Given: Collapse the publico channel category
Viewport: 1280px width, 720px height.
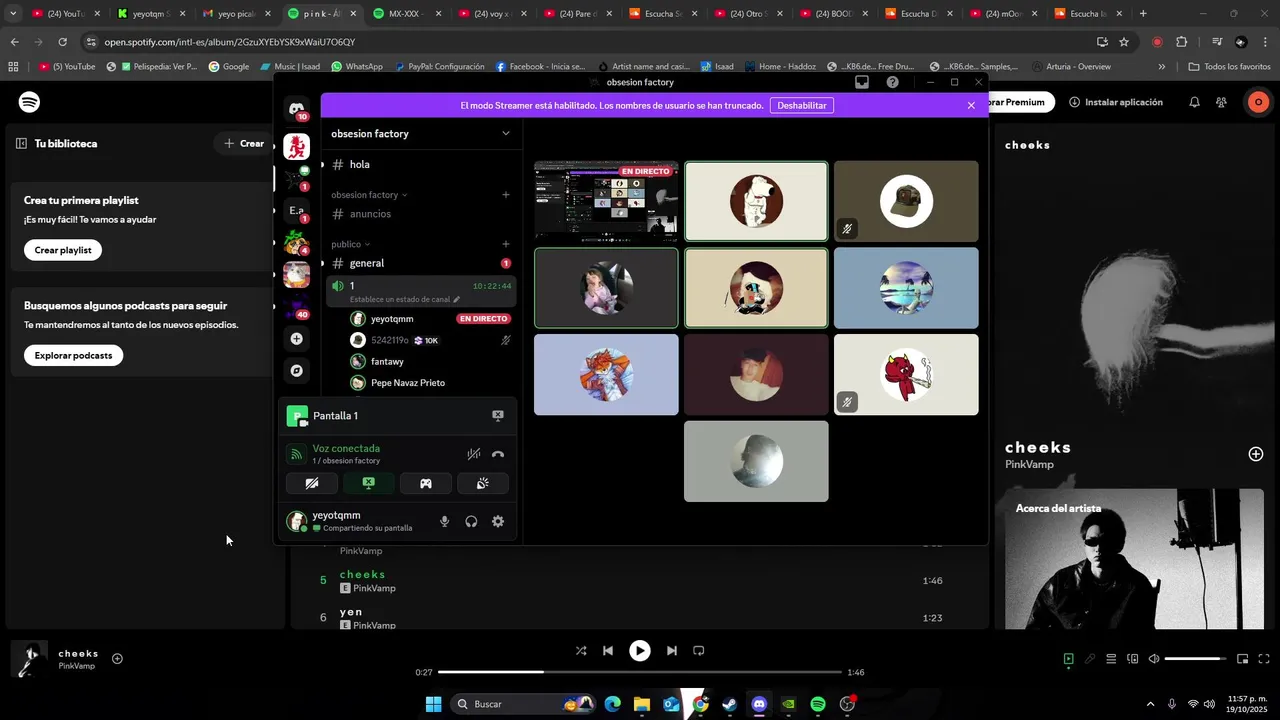Looking at the screenshot, I should coord(351,244).
